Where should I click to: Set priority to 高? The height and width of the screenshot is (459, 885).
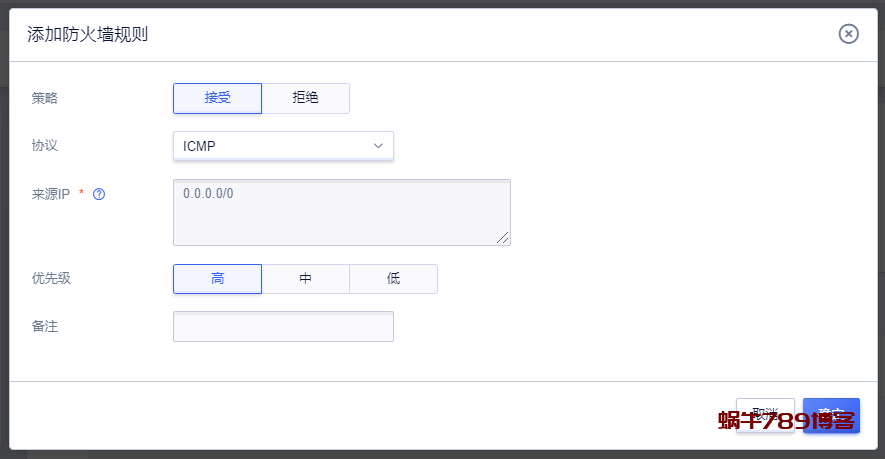(217, 279)
